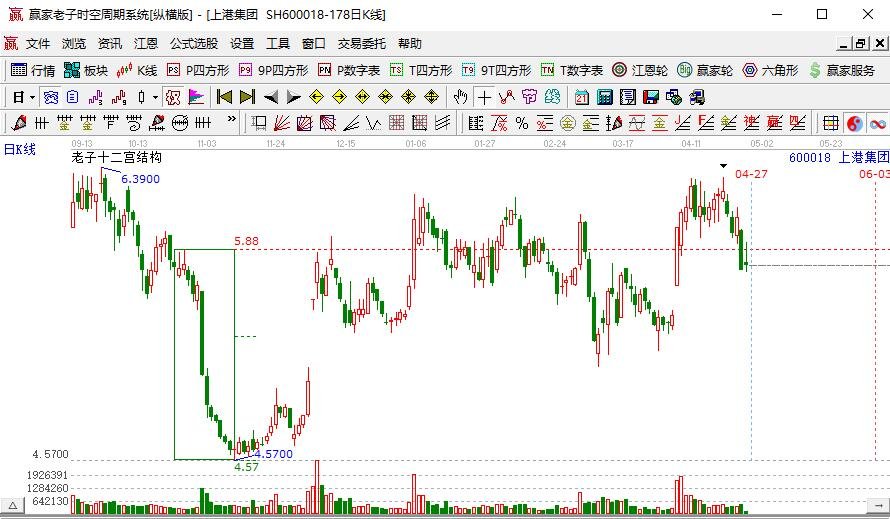Click the pencil drawing tool icon

click(x=19, y=123)
